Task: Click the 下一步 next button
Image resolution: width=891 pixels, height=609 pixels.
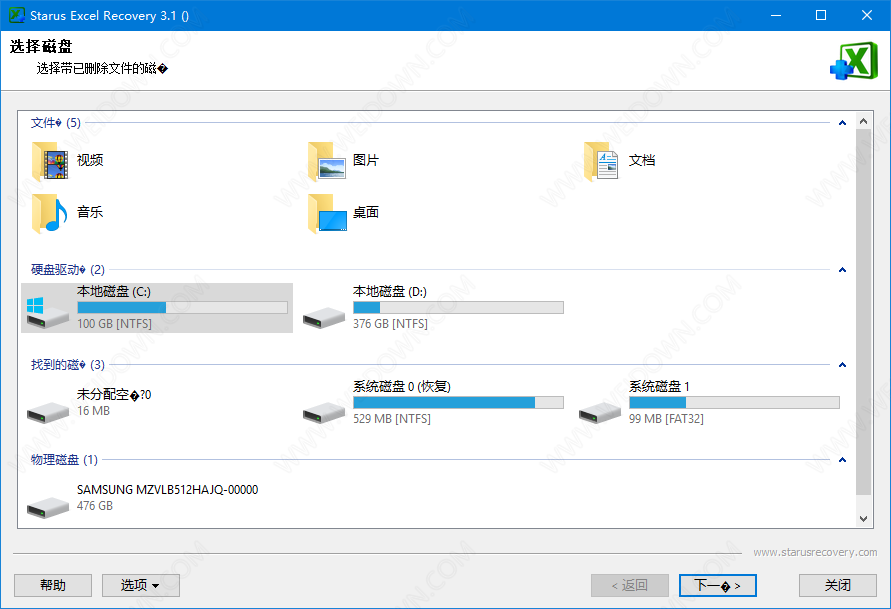Action: 718,585
